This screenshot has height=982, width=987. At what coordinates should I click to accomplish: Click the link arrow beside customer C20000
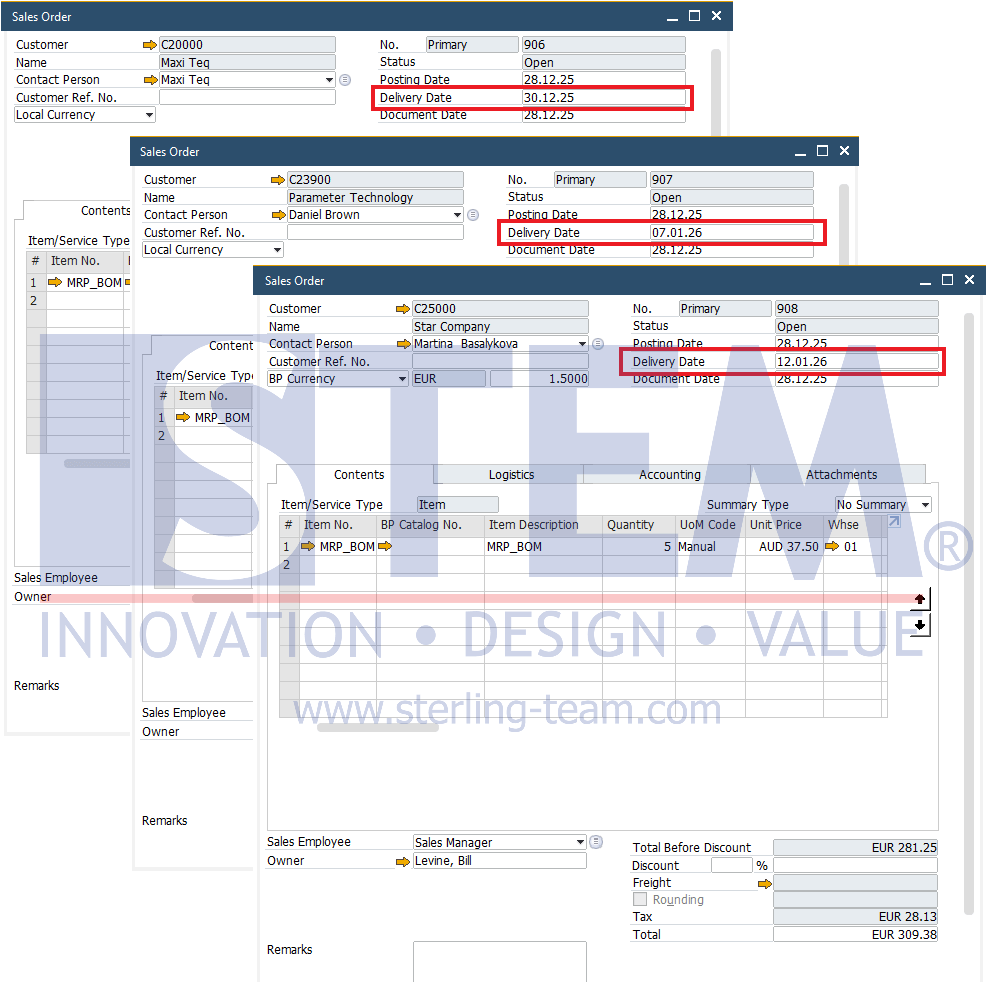(150, 45)
